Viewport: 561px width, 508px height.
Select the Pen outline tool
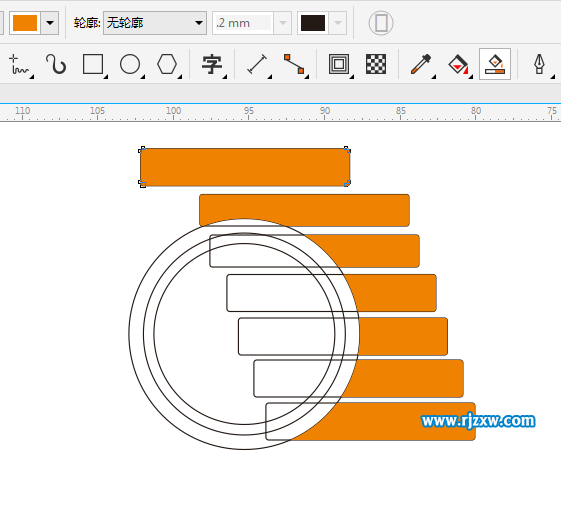540,64
